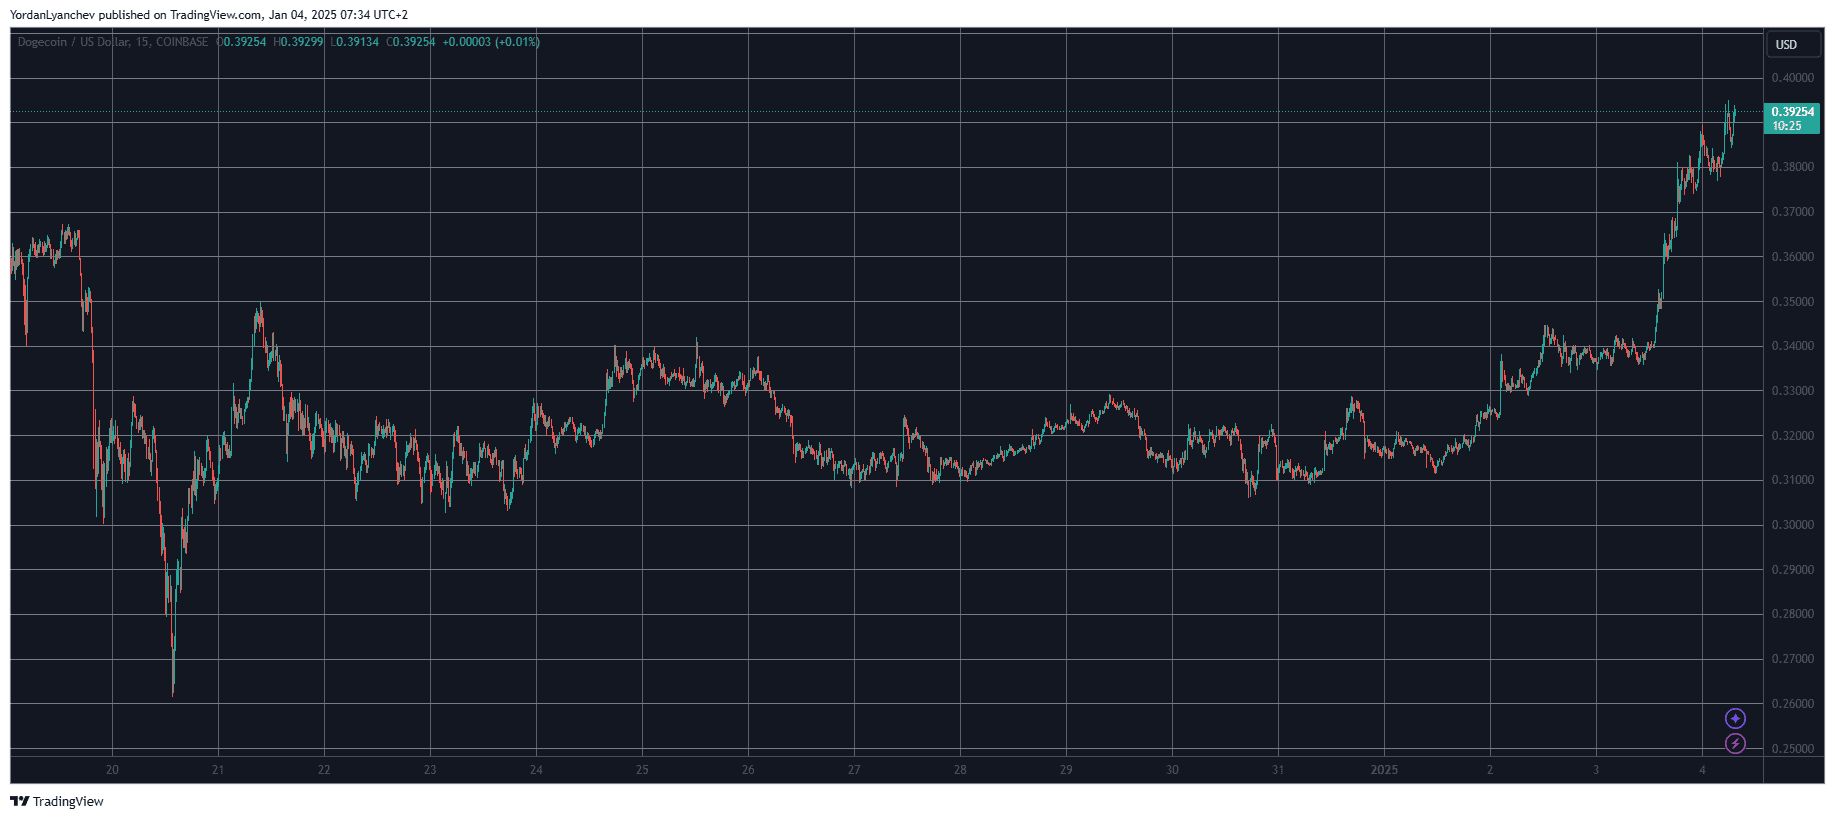This screenshot has height=819, width=1835.
Task: Click the 0.31000 price axis label
Action: click(x=1792, y=480)
